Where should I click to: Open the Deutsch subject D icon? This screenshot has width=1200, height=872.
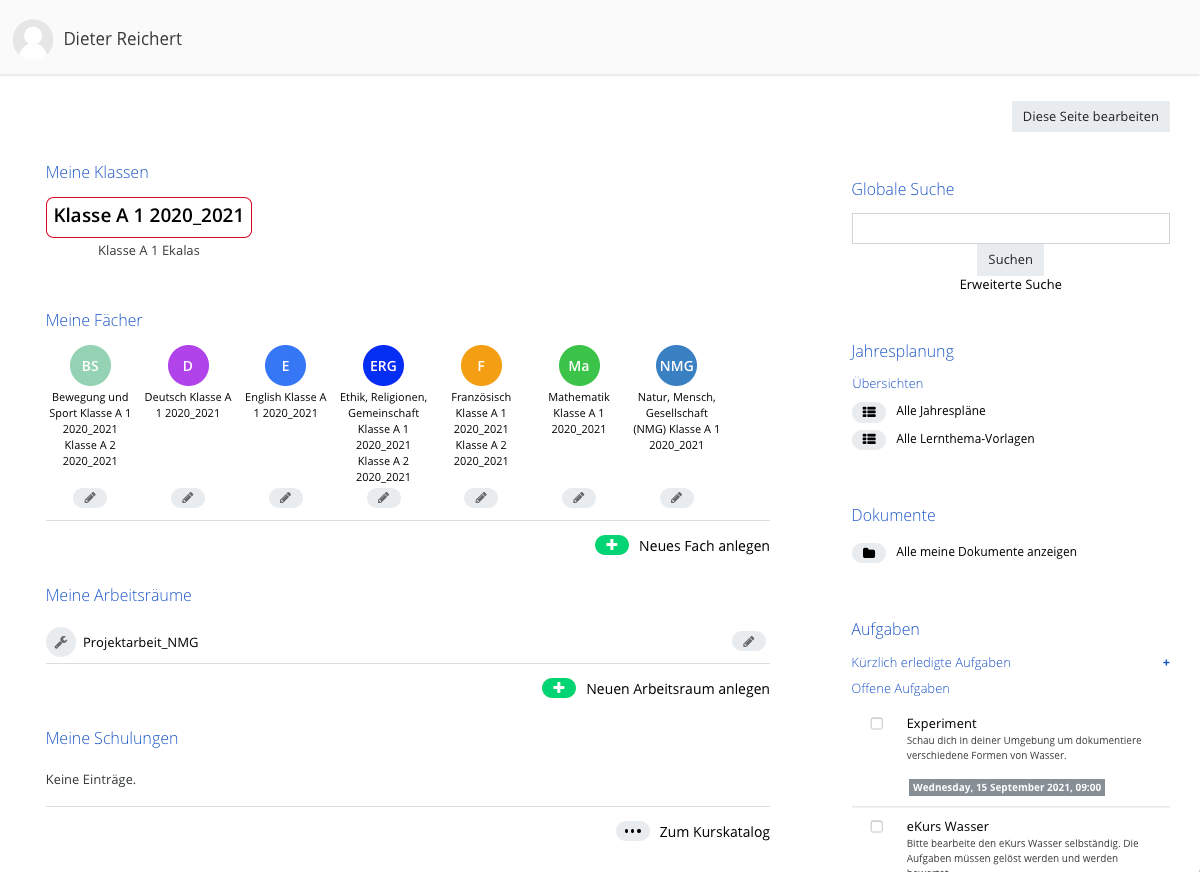pyautogui.click(x=188, y=366)
